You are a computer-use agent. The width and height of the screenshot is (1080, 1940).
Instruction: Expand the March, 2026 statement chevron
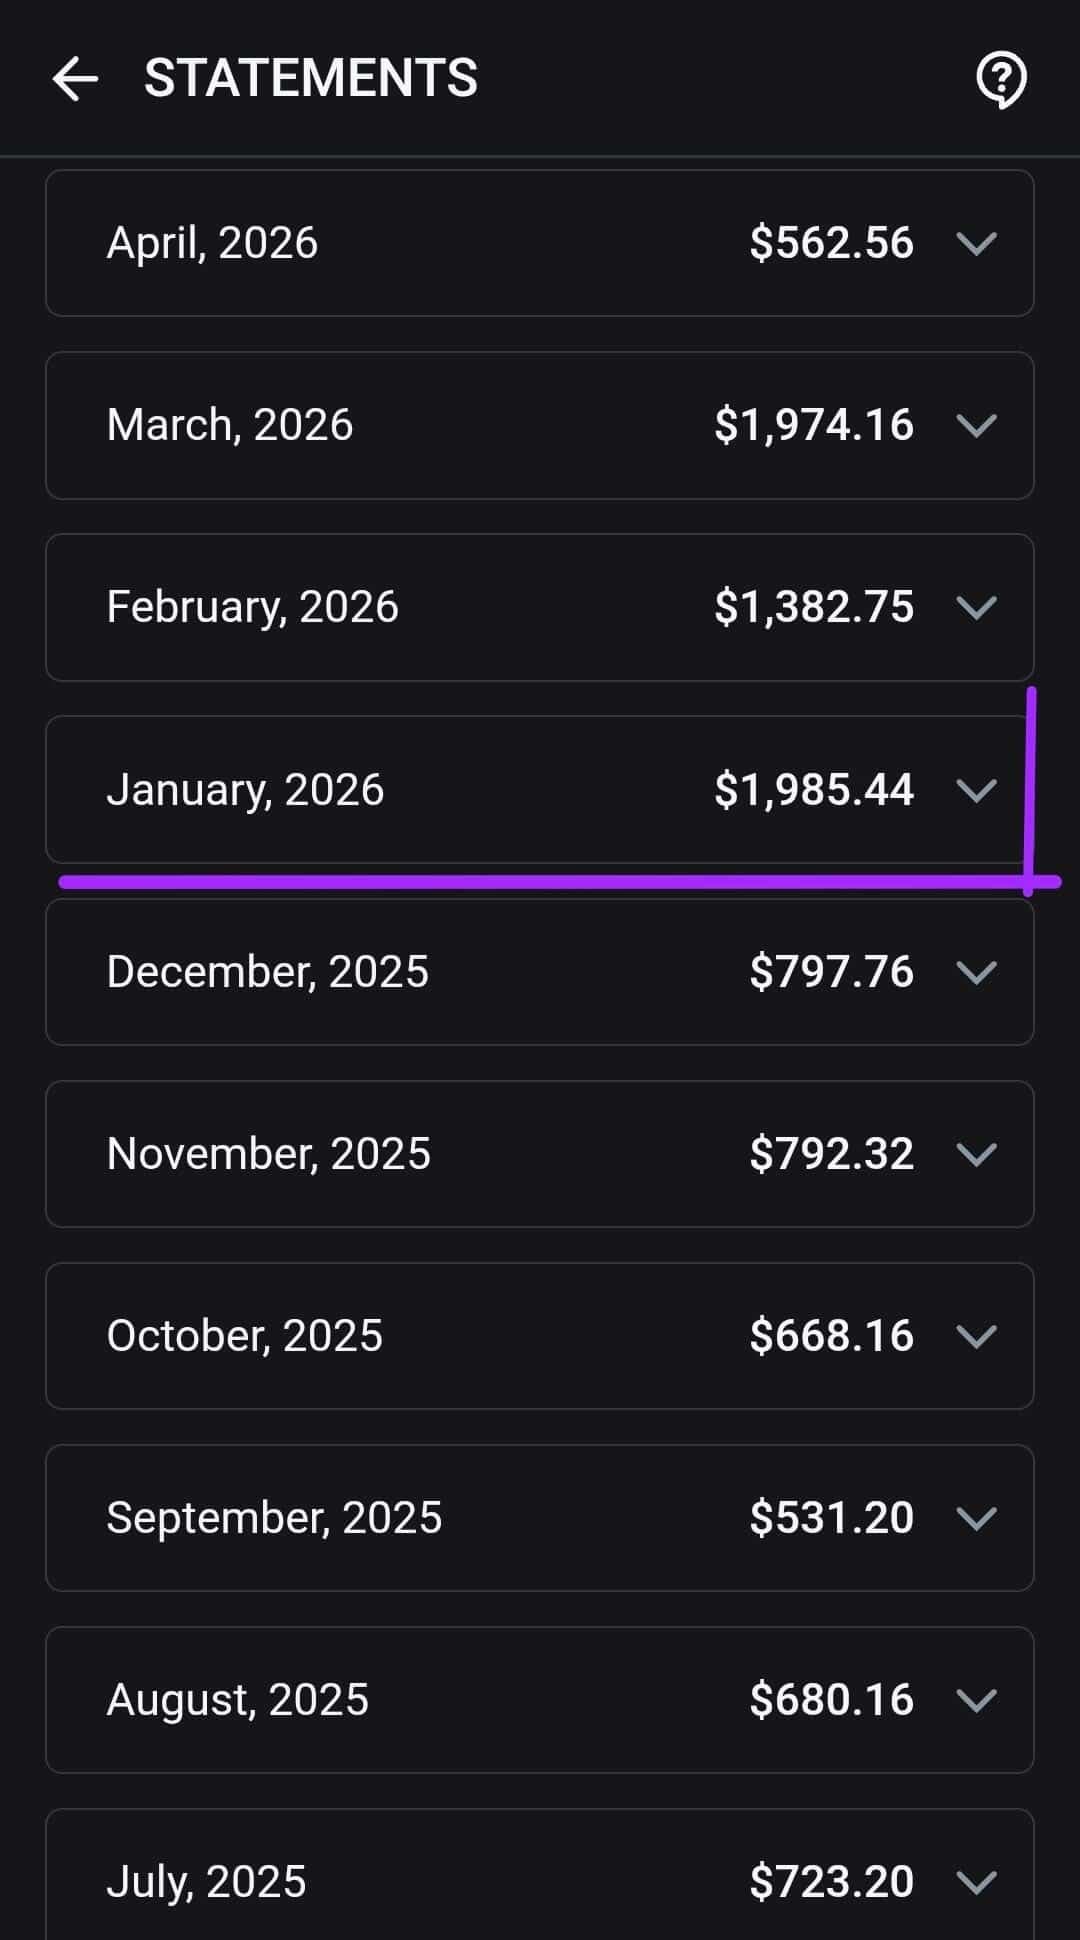(976, 425)
